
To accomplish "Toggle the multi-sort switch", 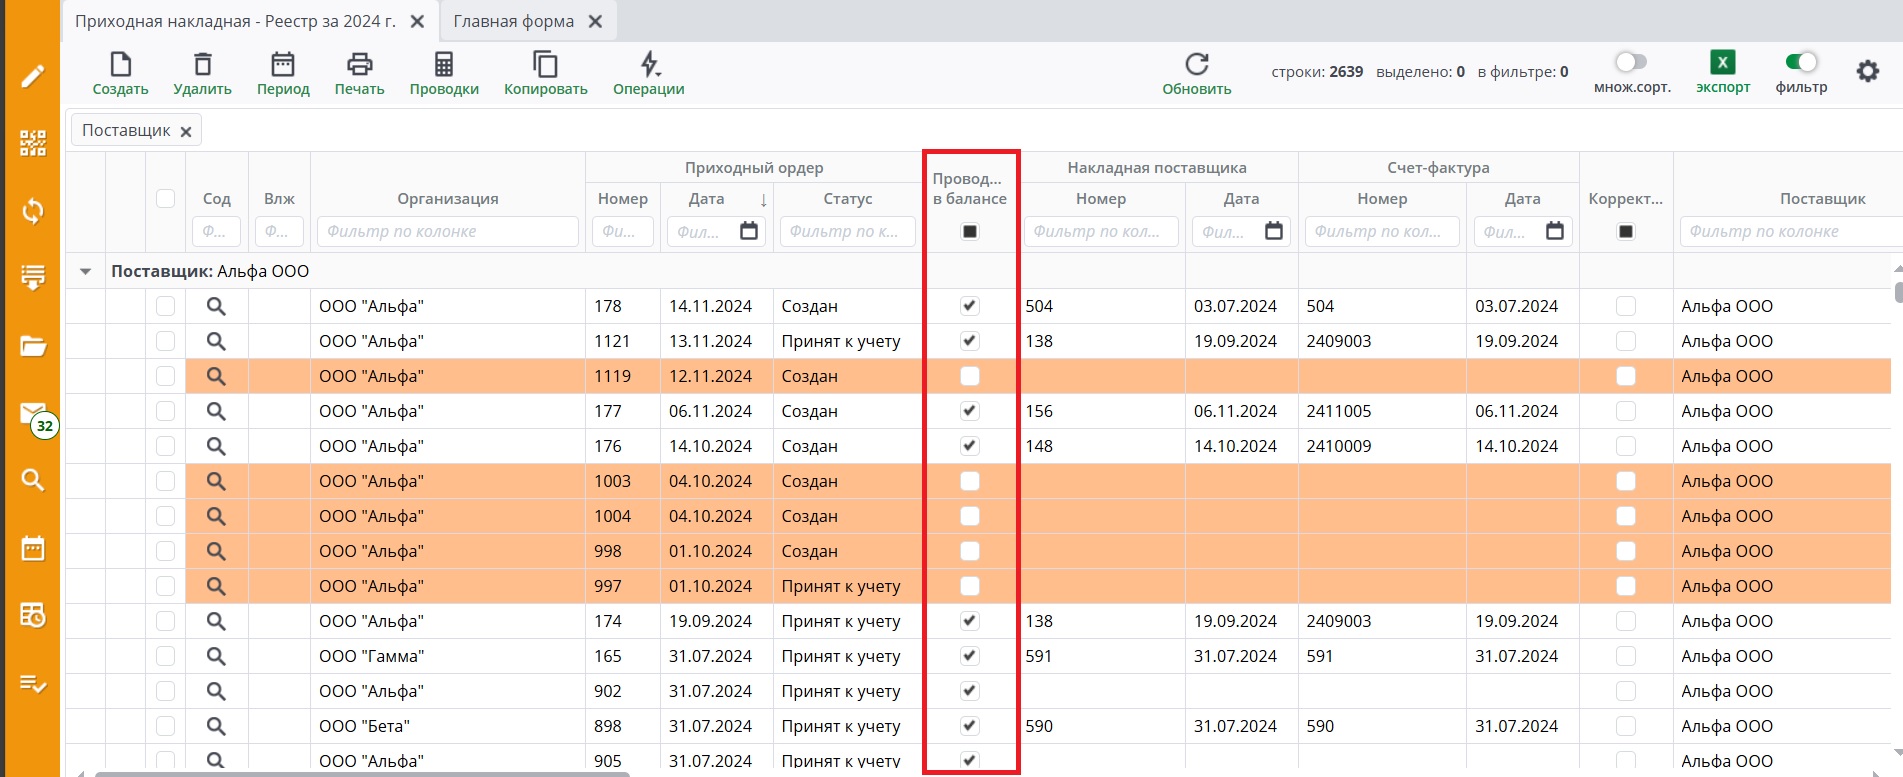I will pyautogui.click(x=1631, y=62).
